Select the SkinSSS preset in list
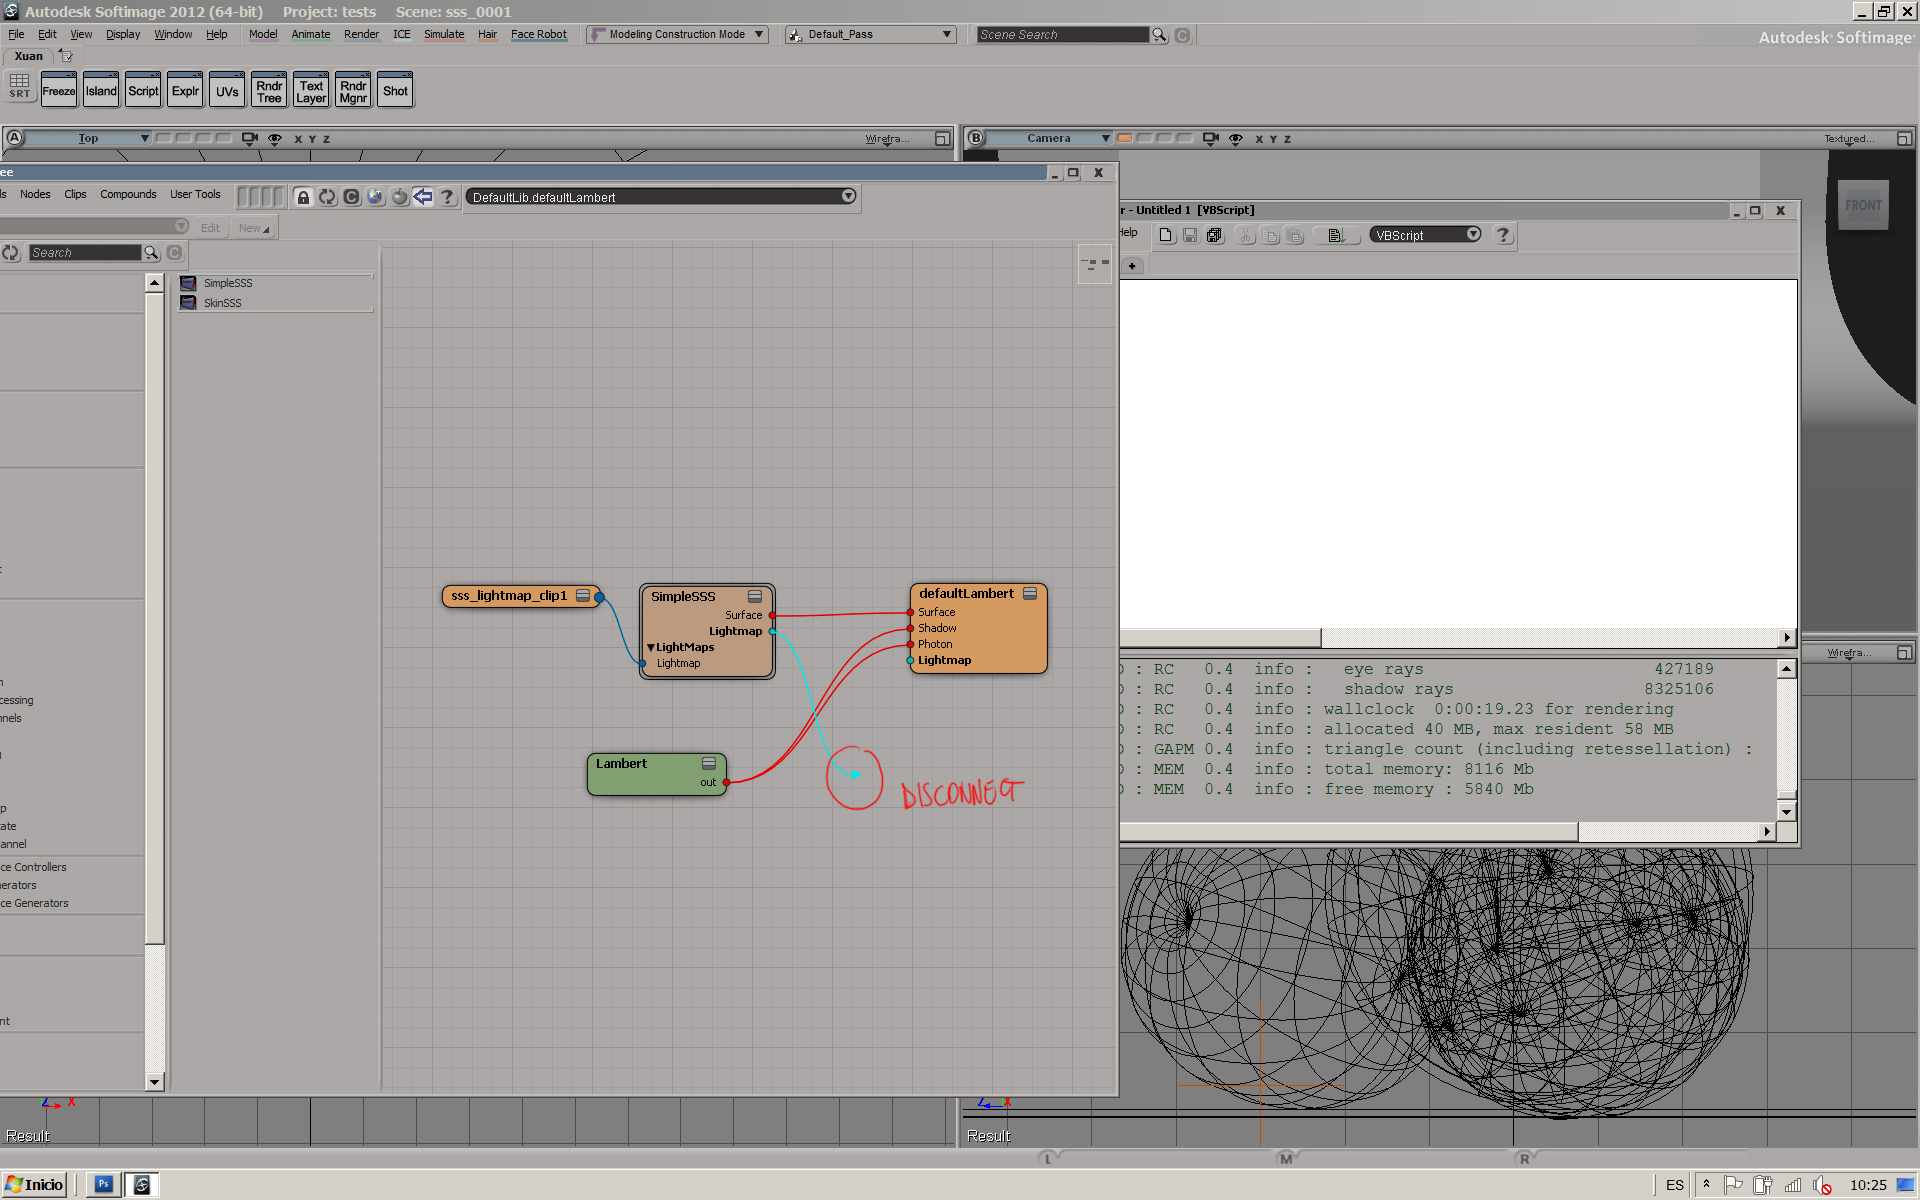 pyautogui.click(x=223, y=303)
